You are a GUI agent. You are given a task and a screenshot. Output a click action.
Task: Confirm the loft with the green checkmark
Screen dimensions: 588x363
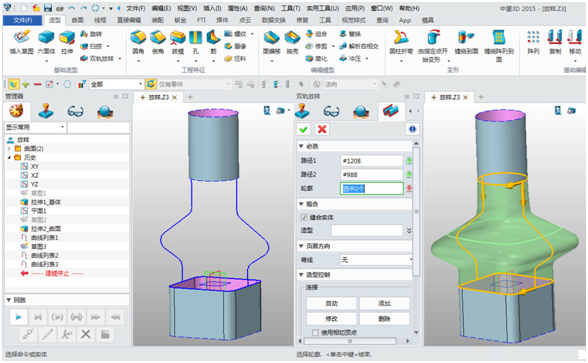[303, 129]
